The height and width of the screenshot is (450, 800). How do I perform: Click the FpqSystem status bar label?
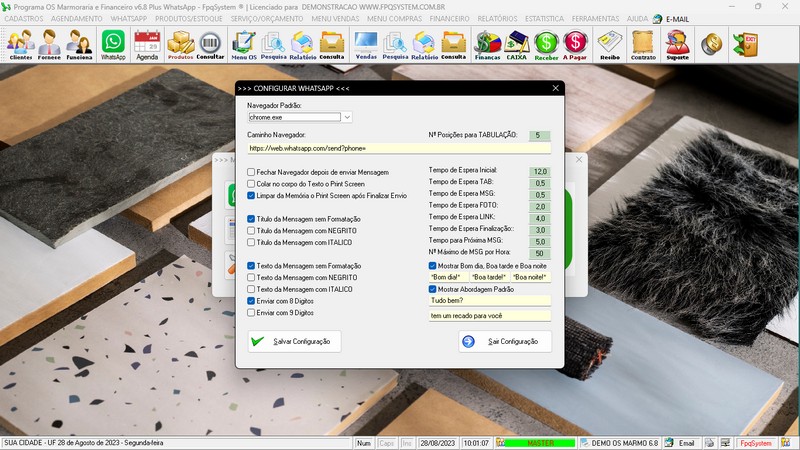click(756, 443)
